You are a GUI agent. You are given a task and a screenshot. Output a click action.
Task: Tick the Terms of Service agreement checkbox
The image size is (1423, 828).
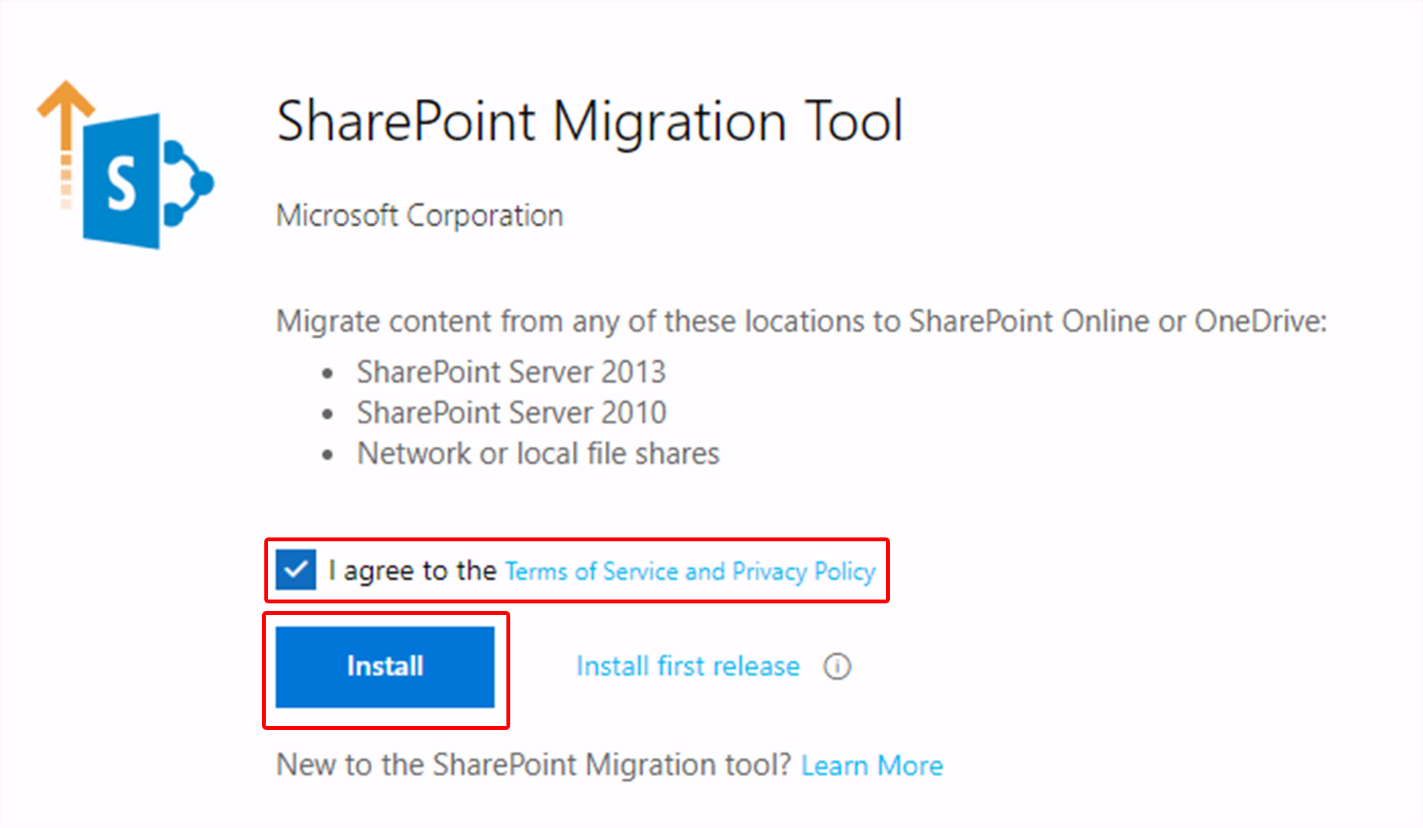pos(296,571)
